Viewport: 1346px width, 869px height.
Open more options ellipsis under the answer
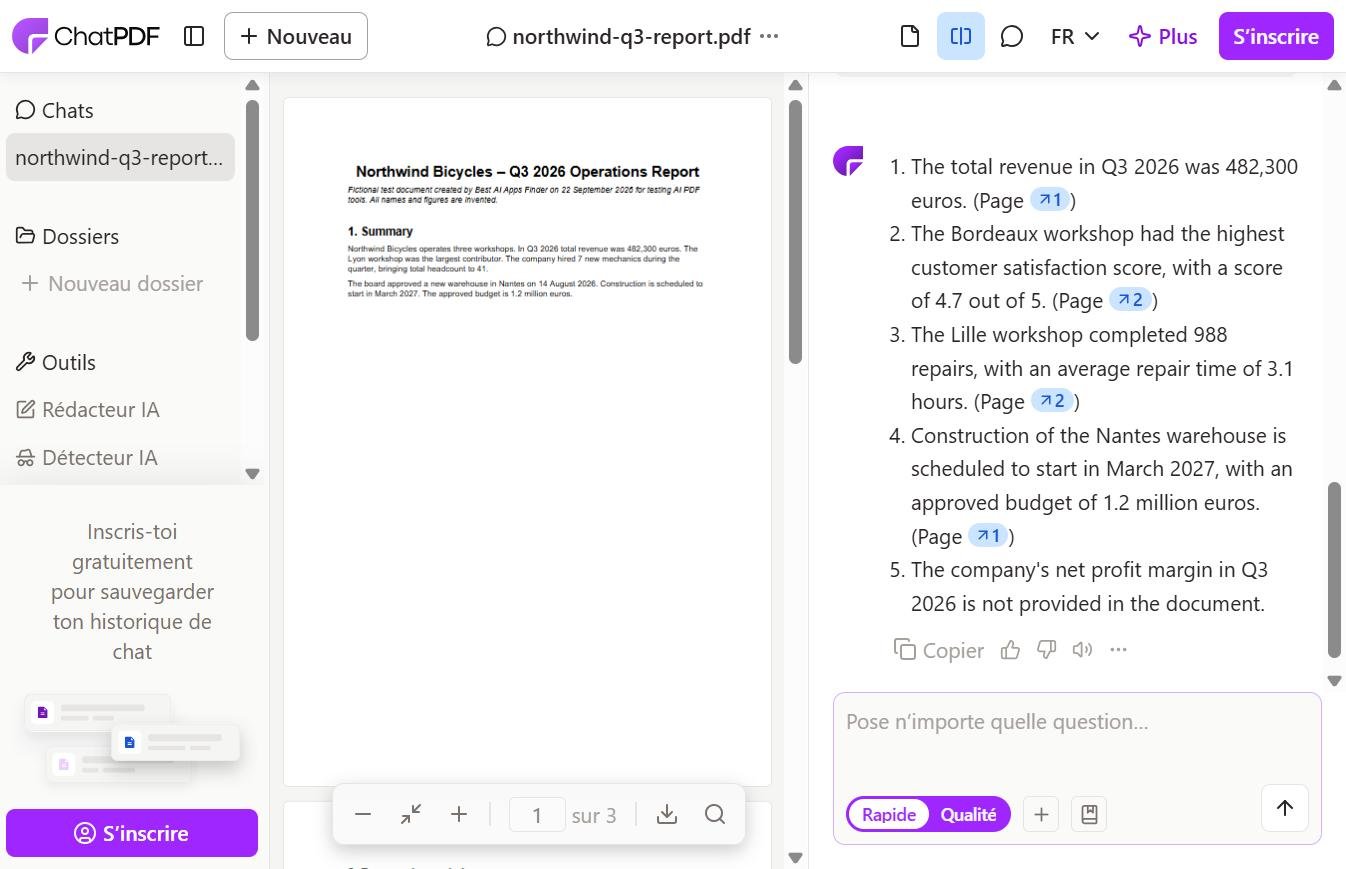point(1118,650)
